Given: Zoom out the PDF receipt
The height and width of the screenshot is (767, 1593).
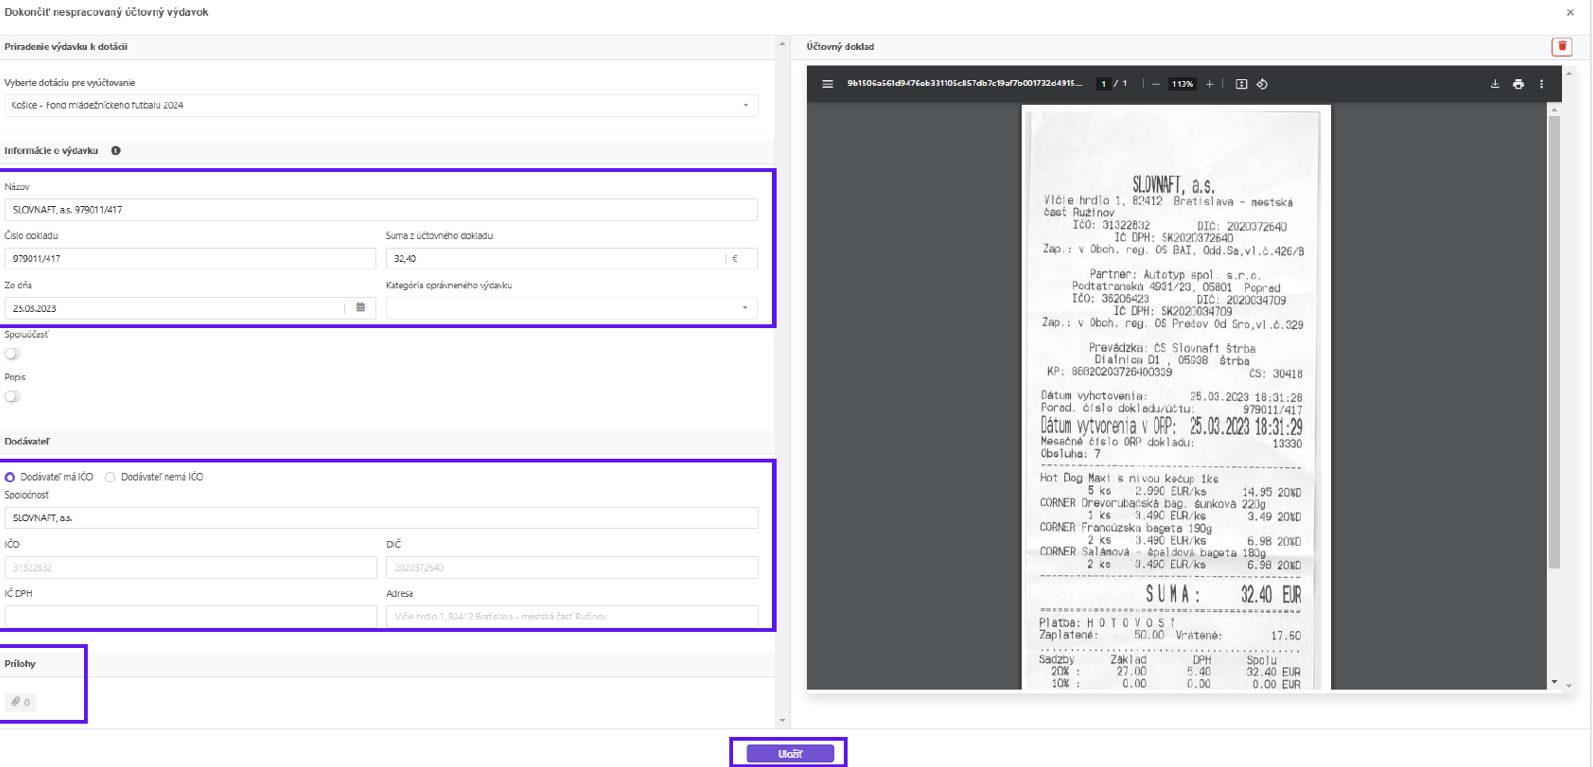Looking at the screenshot, I should (1156, 84).
